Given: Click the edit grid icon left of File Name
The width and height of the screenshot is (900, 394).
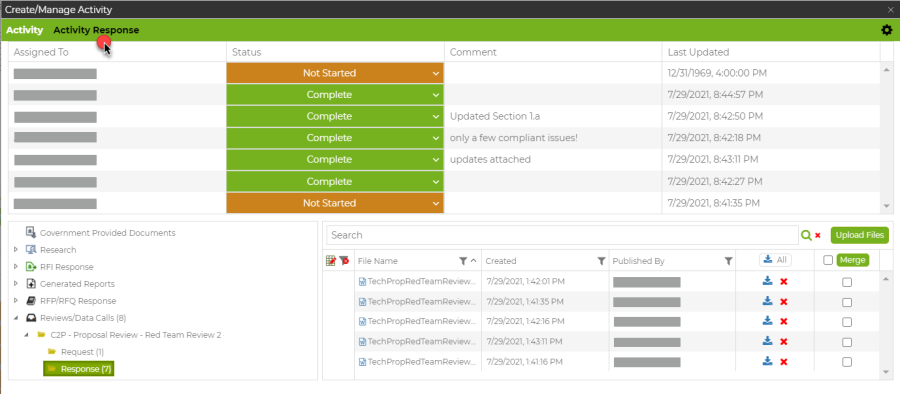Looking at the screenshot, I should [x=331, y=261].
